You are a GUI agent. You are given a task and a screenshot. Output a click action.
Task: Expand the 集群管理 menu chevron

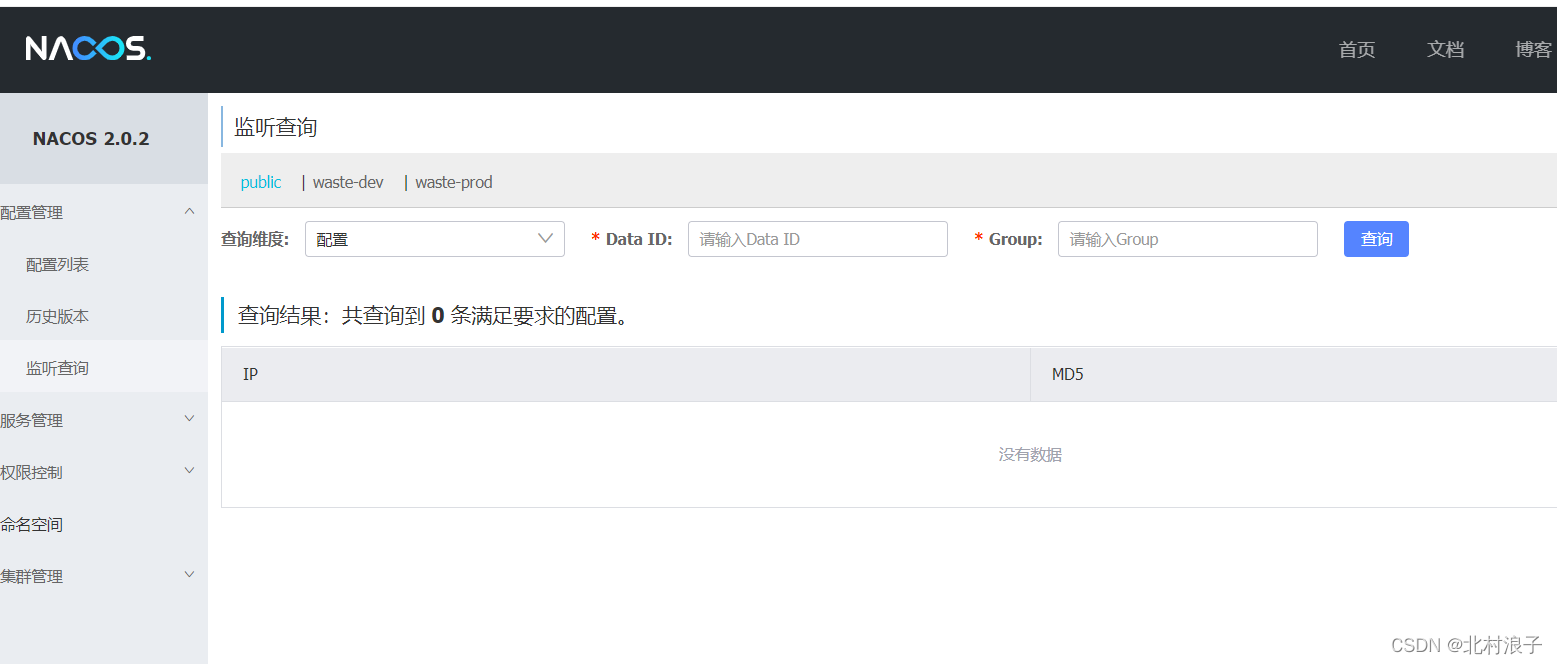189,575
